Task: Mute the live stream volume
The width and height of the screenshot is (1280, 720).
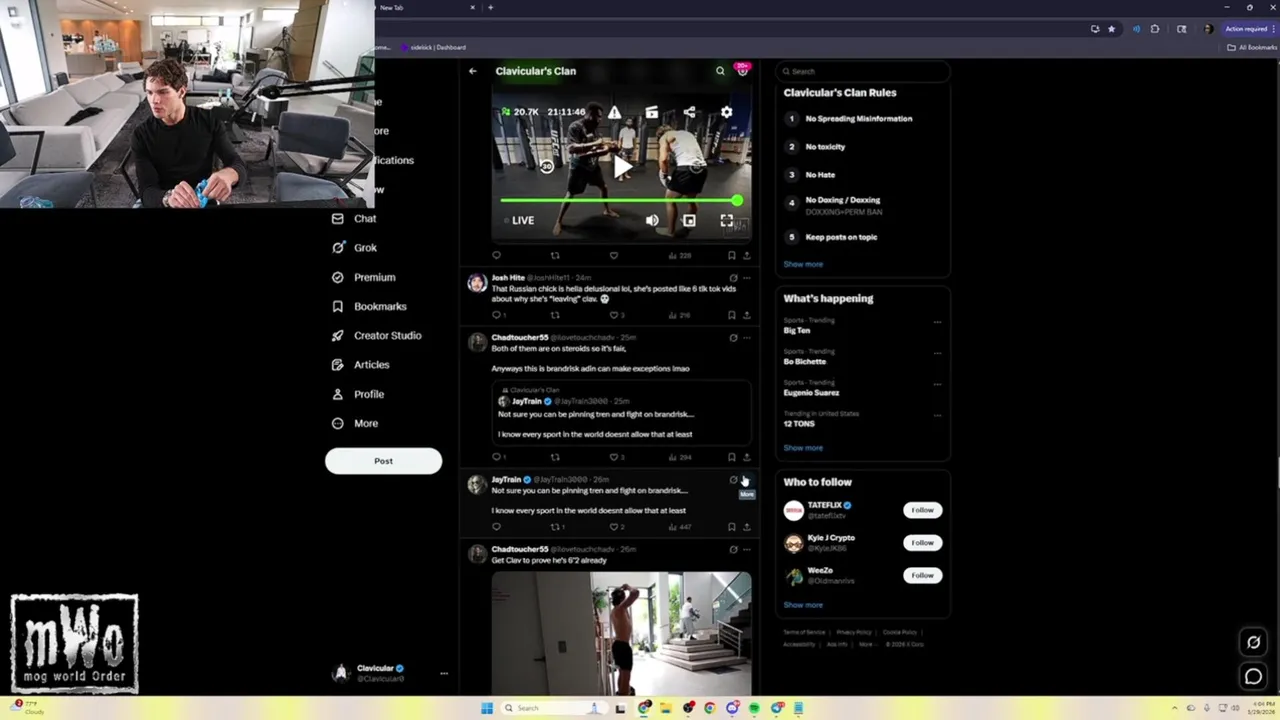Action: pos(652,220)
